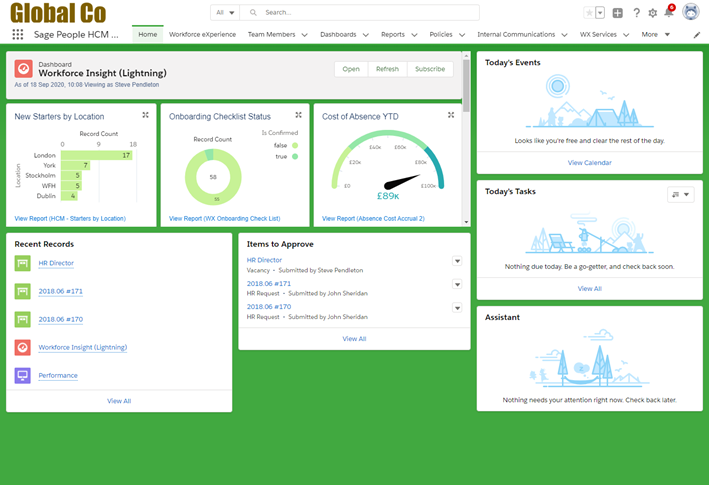Toggle the 'true' legend item in Onboarding chart
Viewport: 709px width, 485px height.
pos(295,156)
